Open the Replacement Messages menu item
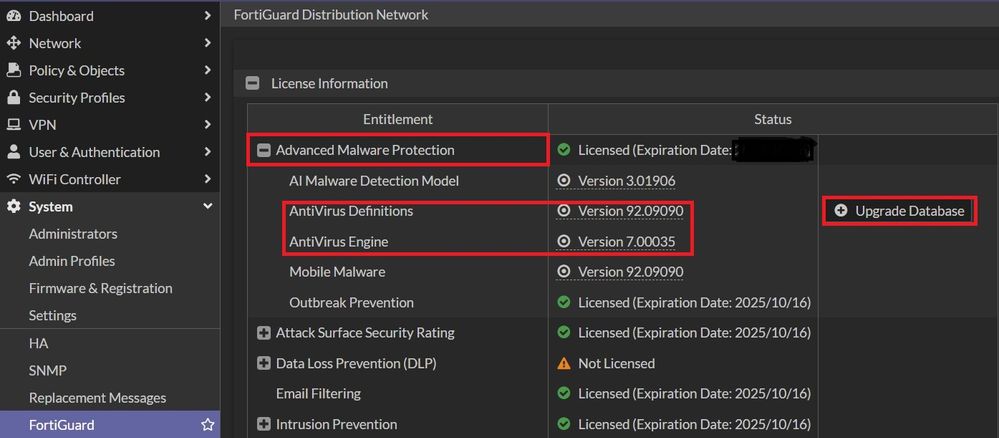The image size is (999, 438). point(97,398)
